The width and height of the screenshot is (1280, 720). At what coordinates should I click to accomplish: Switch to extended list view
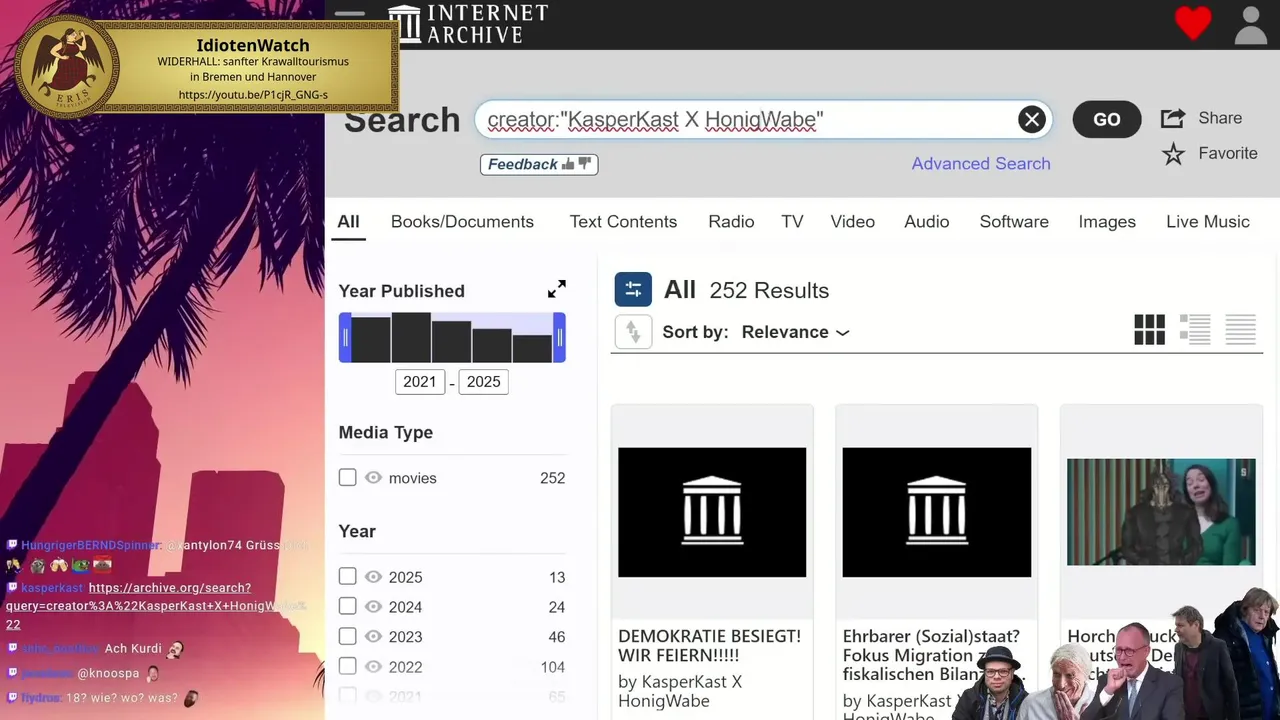[1195, 330]
